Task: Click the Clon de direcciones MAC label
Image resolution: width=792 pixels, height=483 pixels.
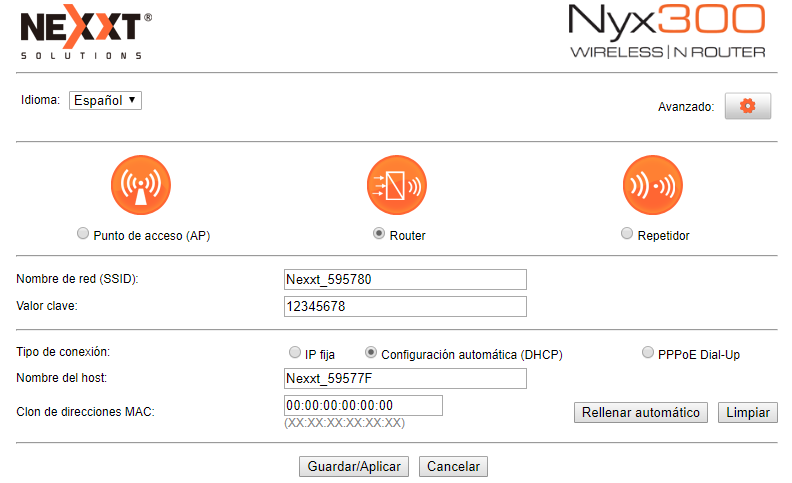Action: 85,412
